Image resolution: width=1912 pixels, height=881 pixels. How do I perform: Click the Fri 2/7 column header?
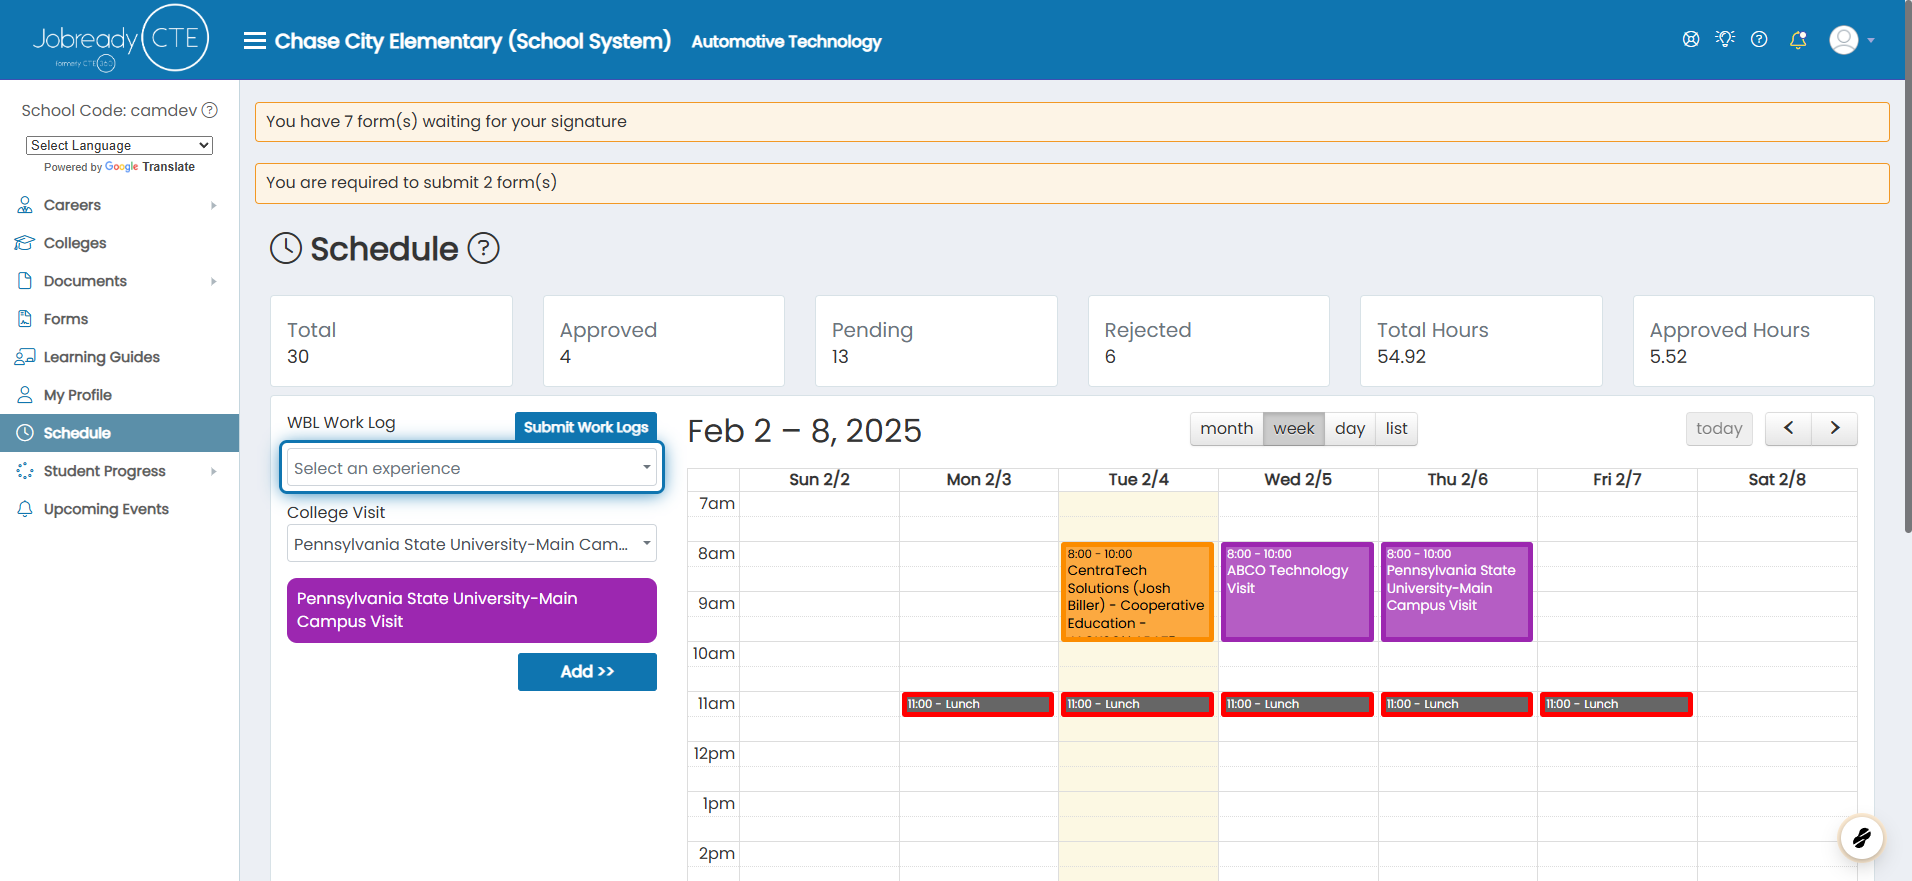coord(1617,479)
